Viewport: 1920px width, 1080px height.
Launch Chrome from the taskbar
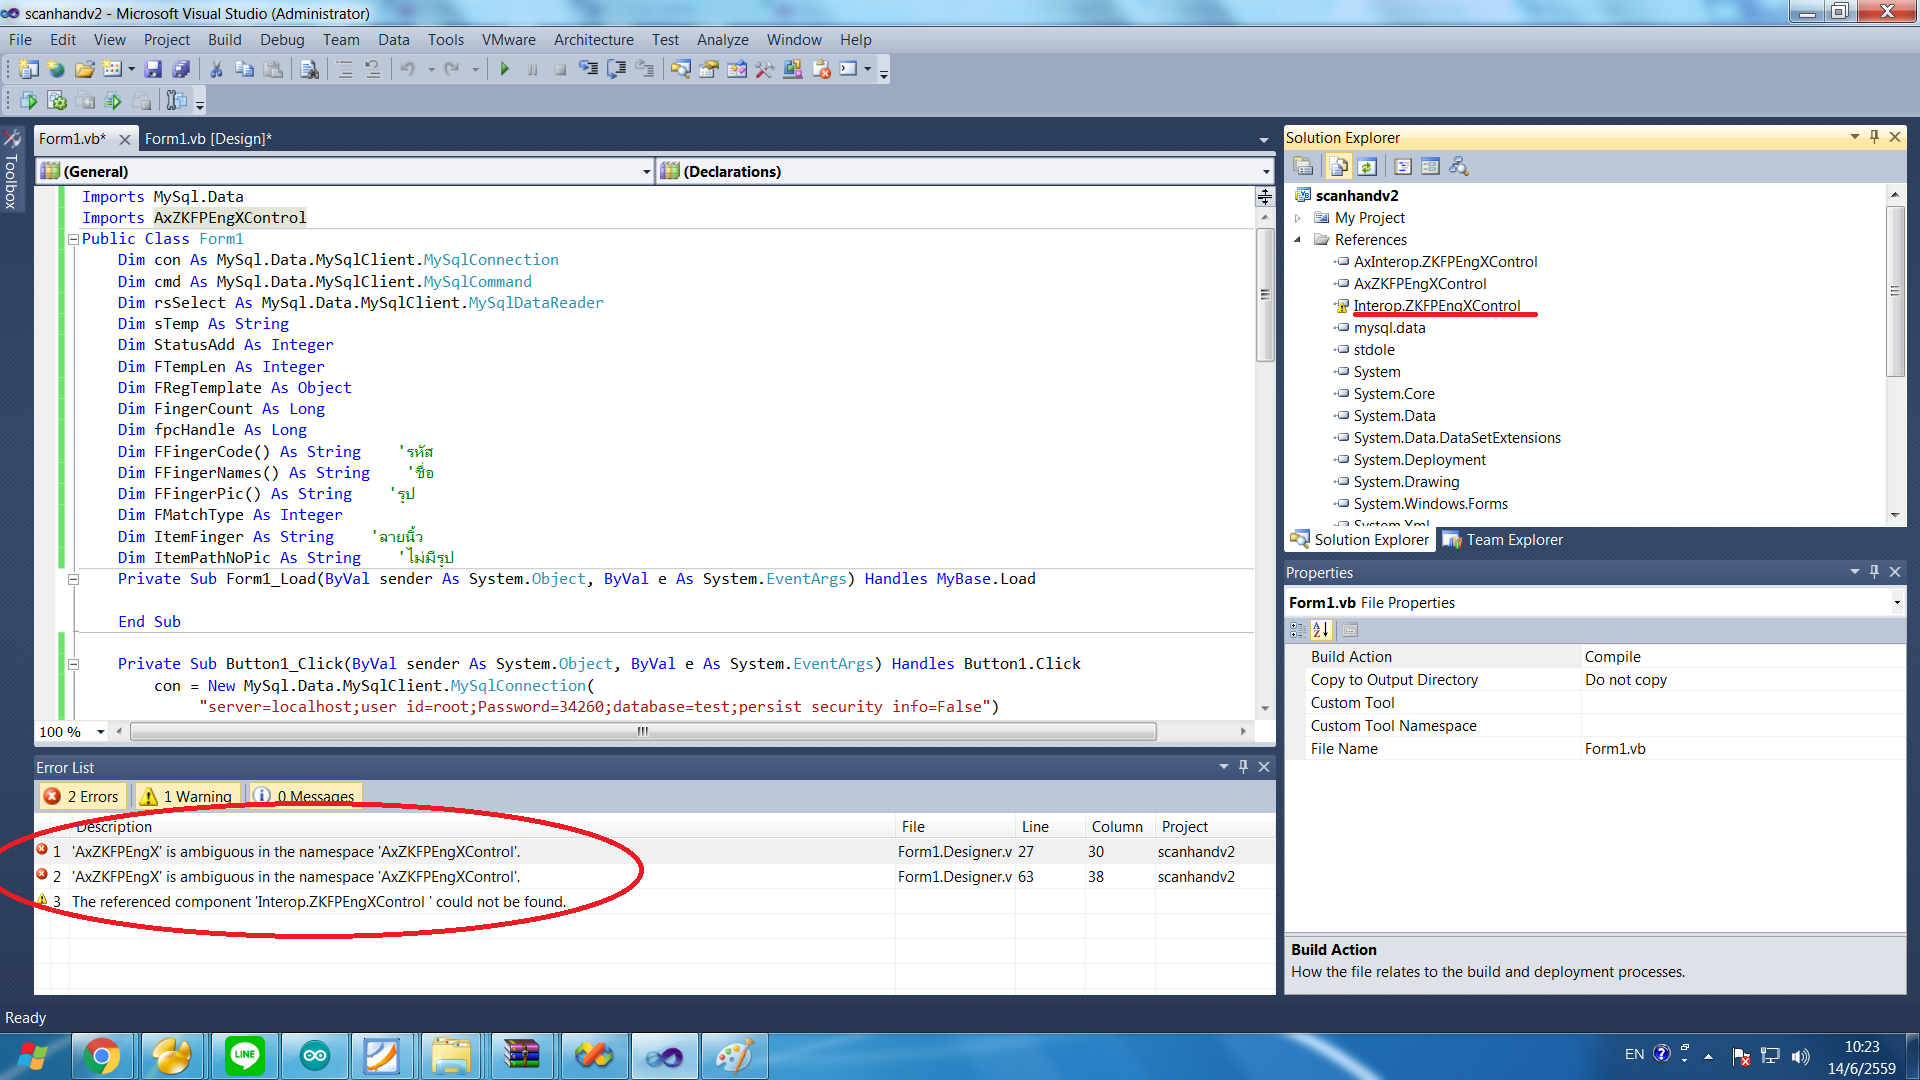(103, 1055)
